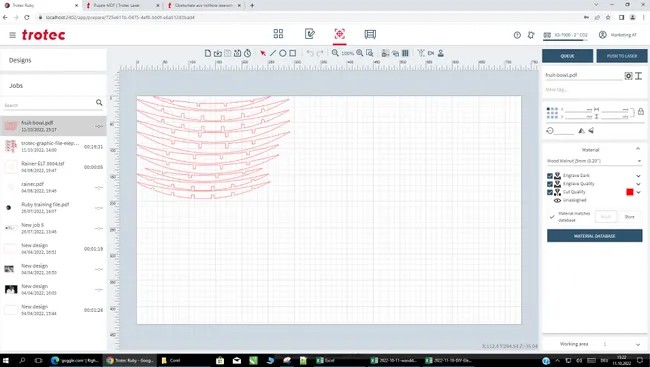Click the Store button
Image resolution: width=650 pixels, height=367 pixels.
pyautogui.click(x=629, y=217)
